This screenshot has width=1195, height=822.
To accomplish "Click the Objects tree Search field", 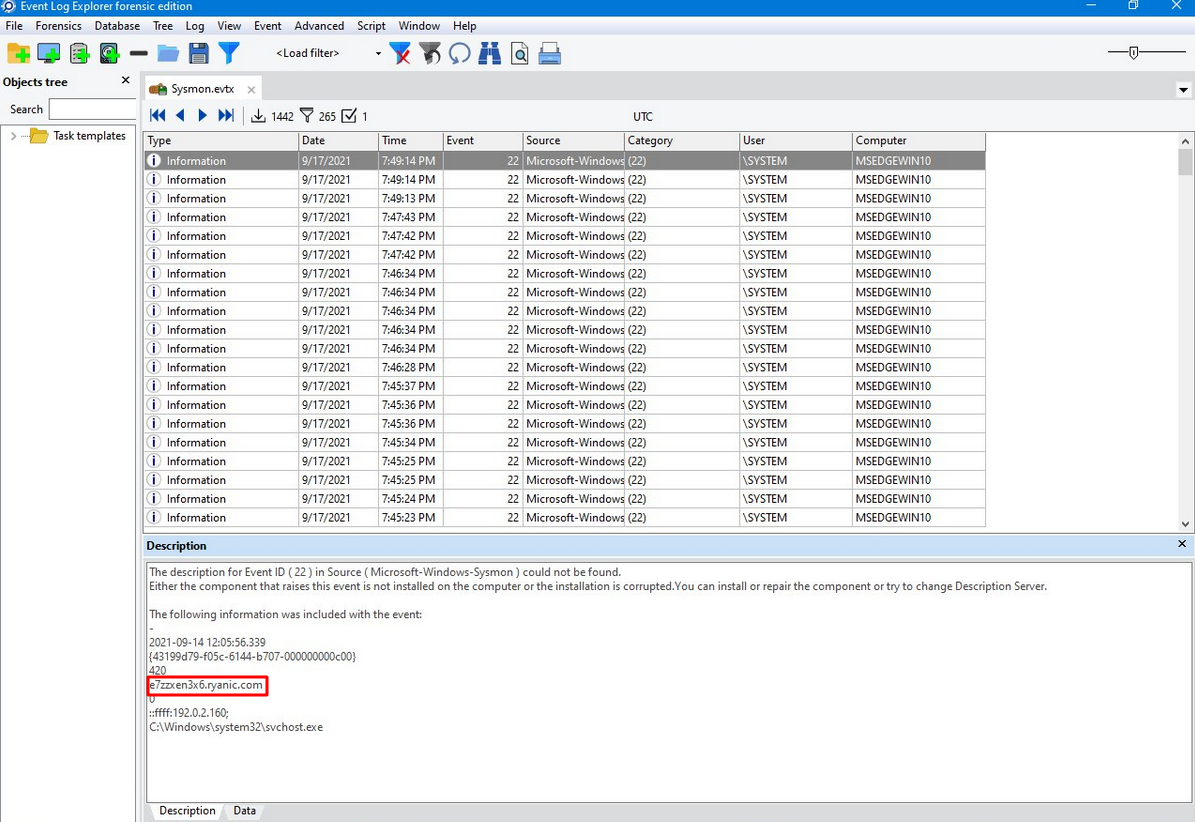I will click(92, 109).
